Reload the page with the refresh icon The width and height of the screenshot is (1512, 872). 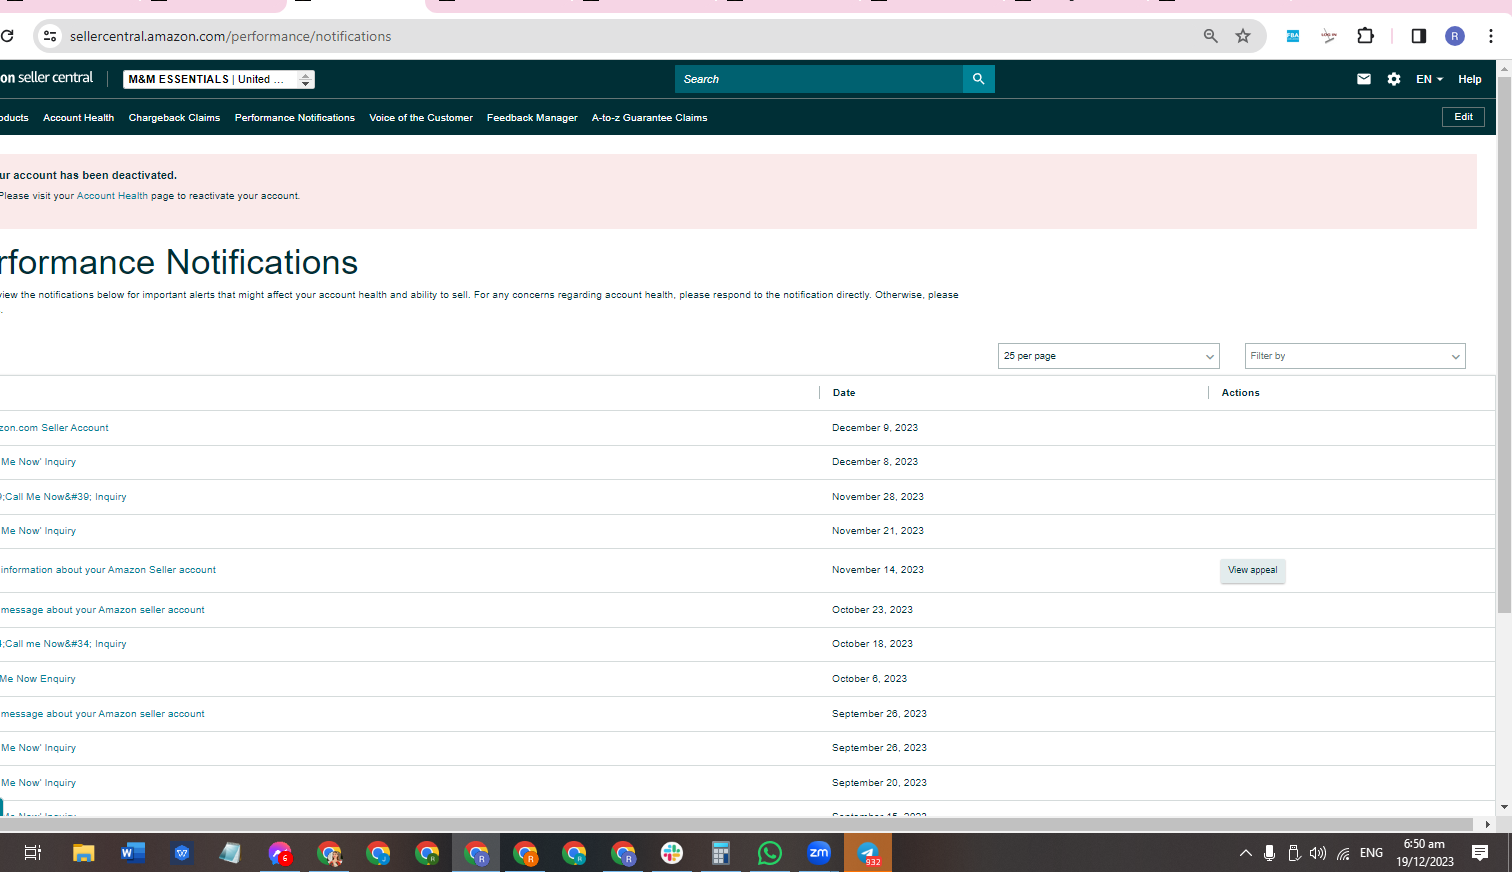7,36
